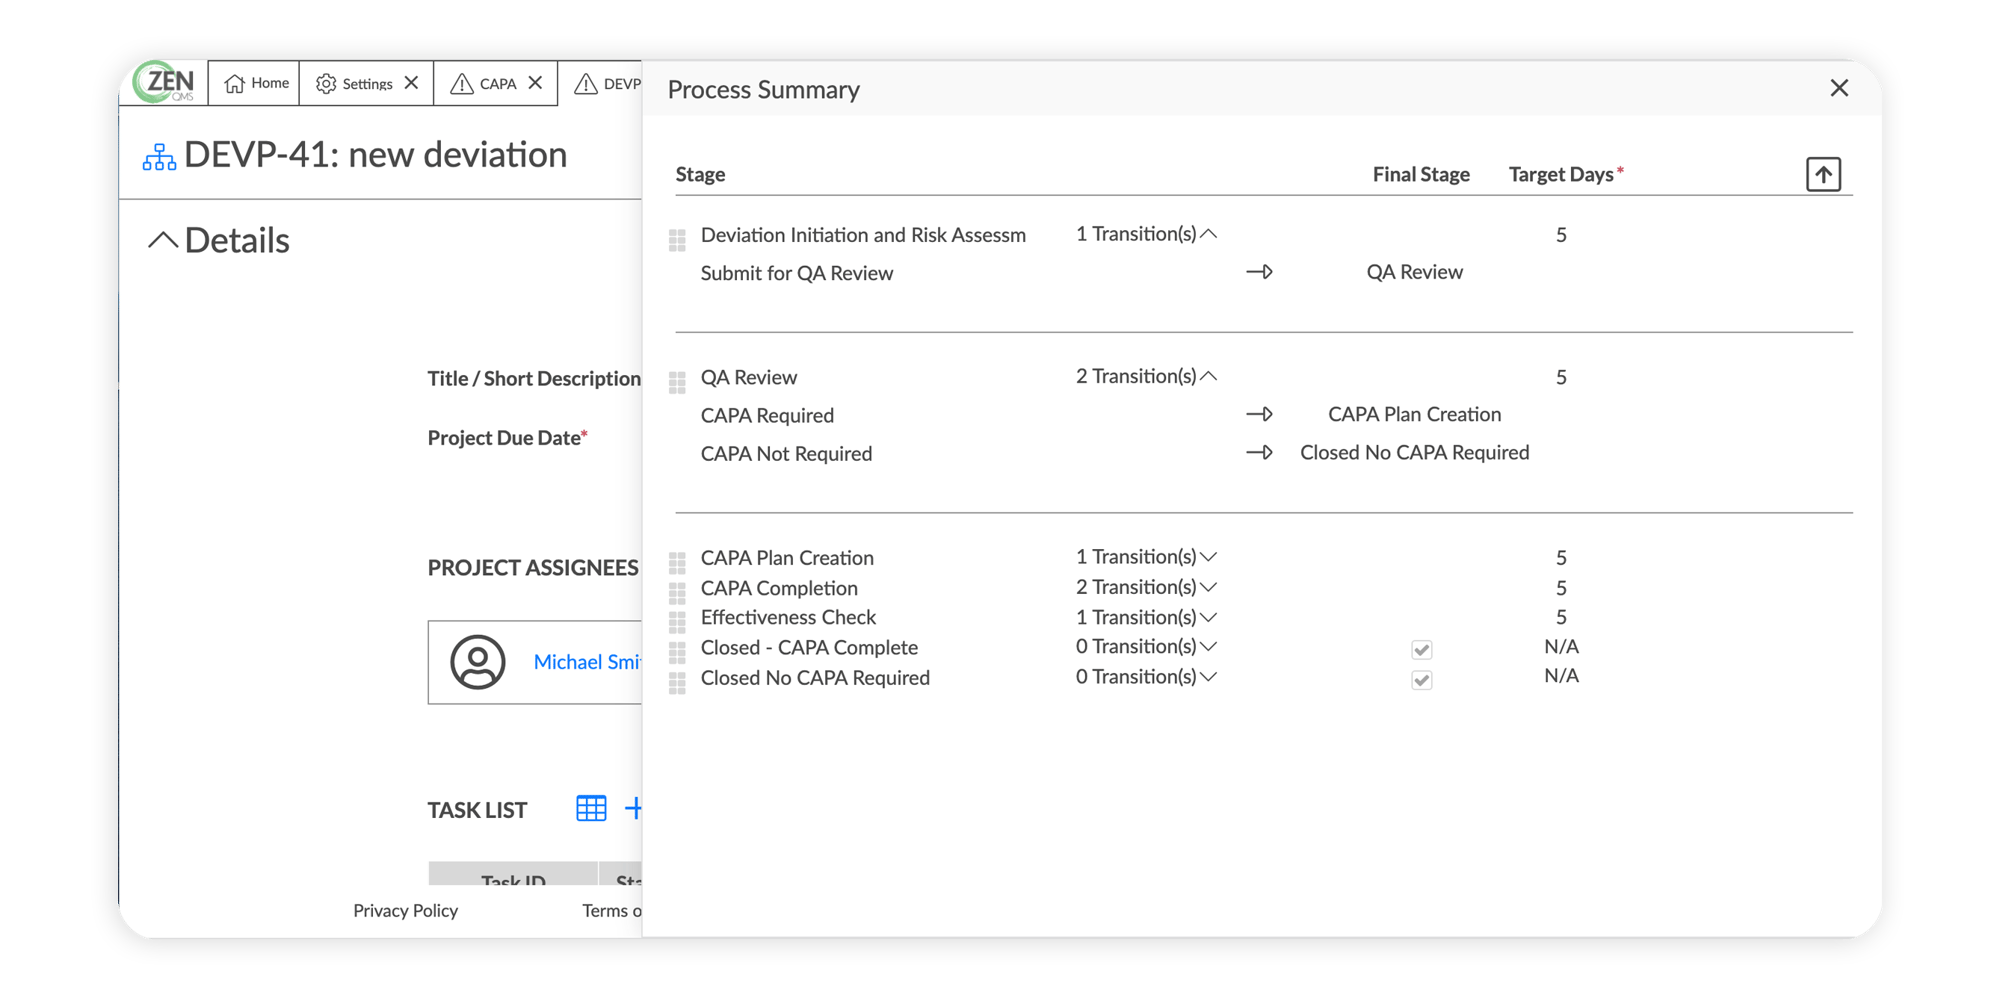Collapse the Details section
2000x998 pixels.
163,240
